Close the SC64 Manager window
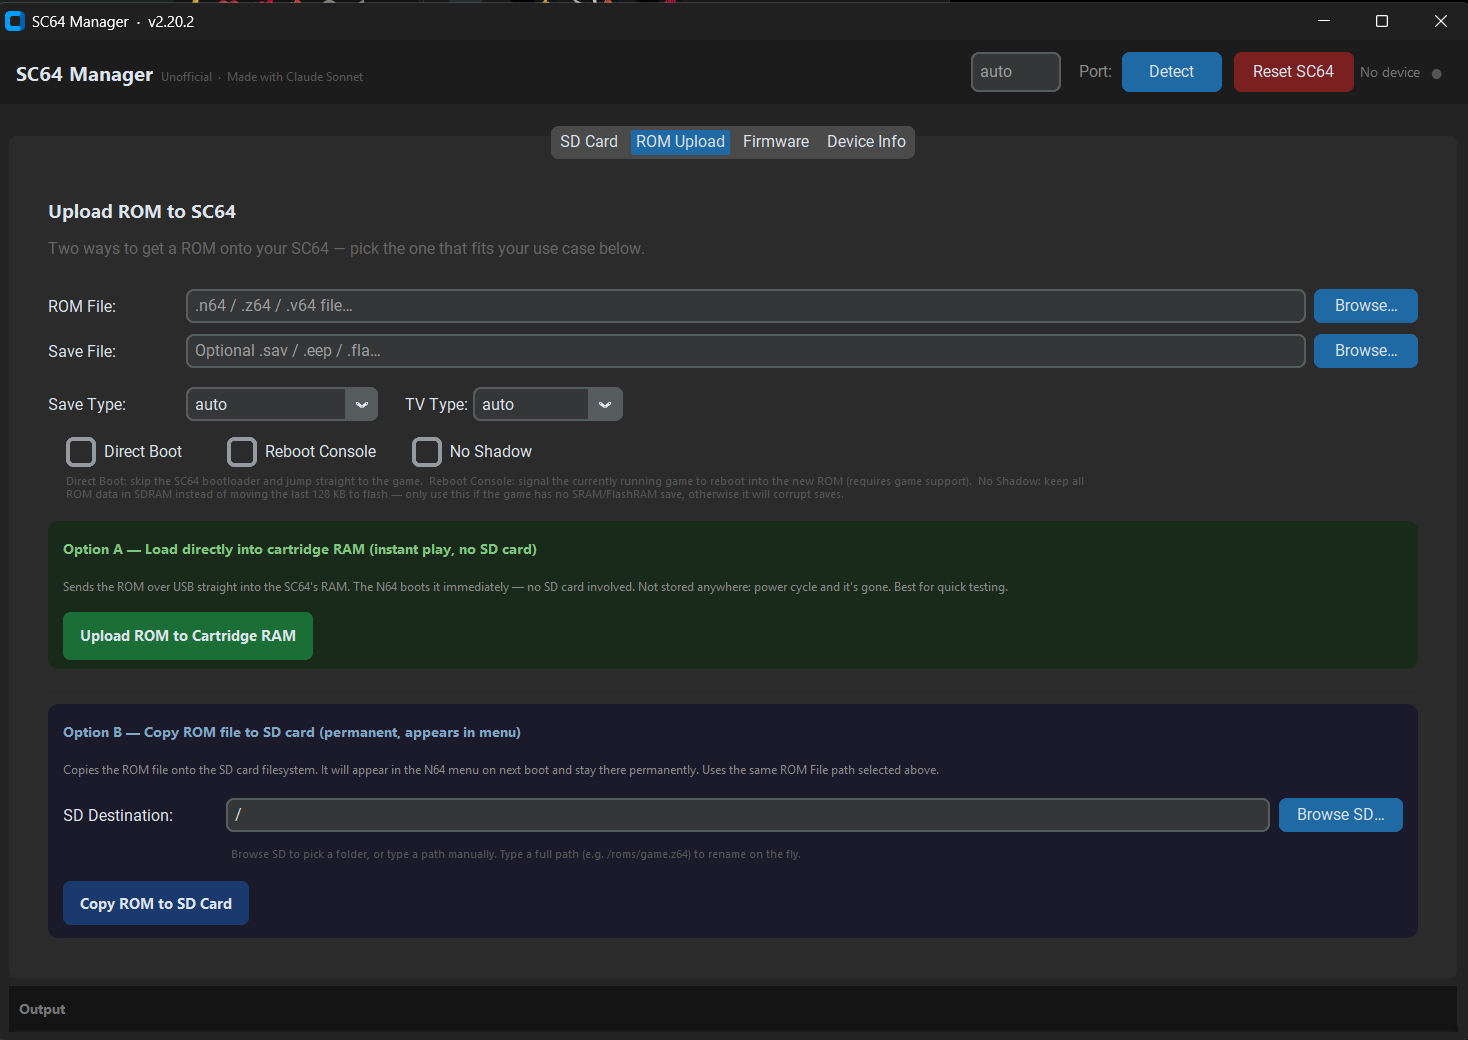This screenshot has height=1040, width=1468. pyautogui.click(x=1441, y=21)
